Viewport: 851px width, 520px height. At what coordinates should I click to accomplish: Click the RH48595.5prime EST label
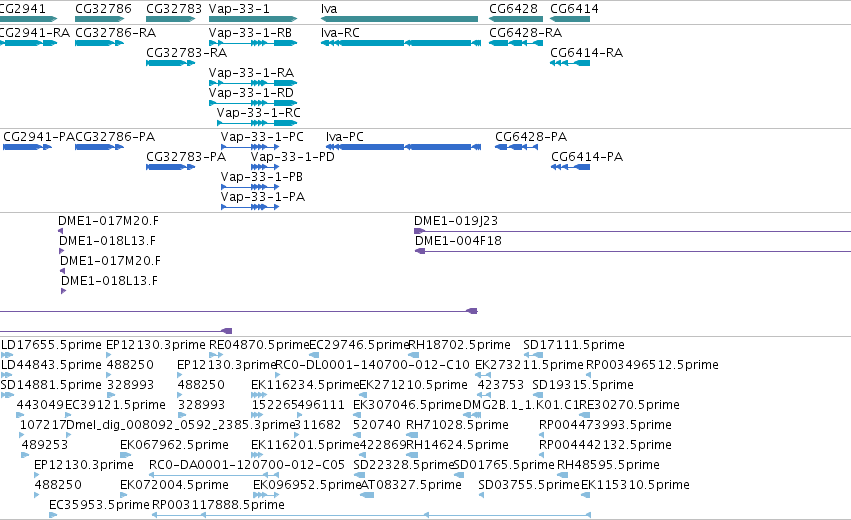608,465
